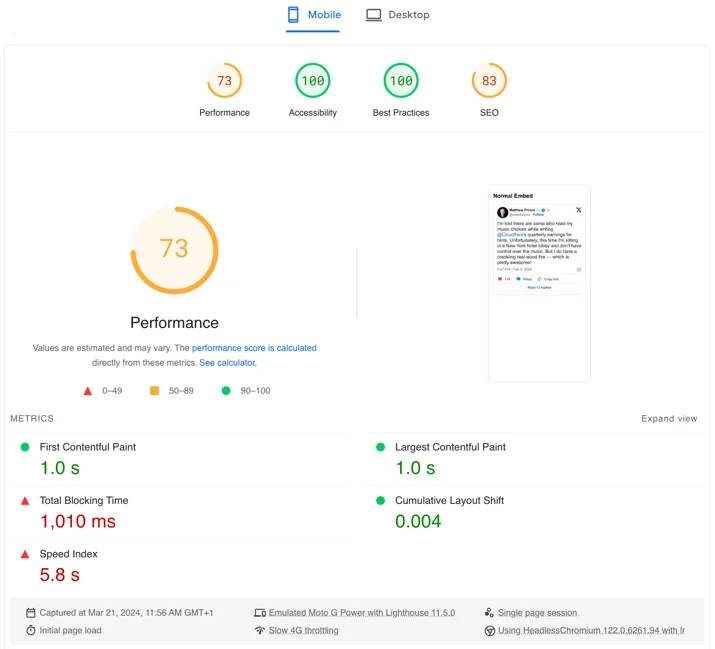This screenshot has width=715, height=649.
Task: Open the Using HeadlessChromium 122.0.6261.94 link
Action: pos(591,630)
